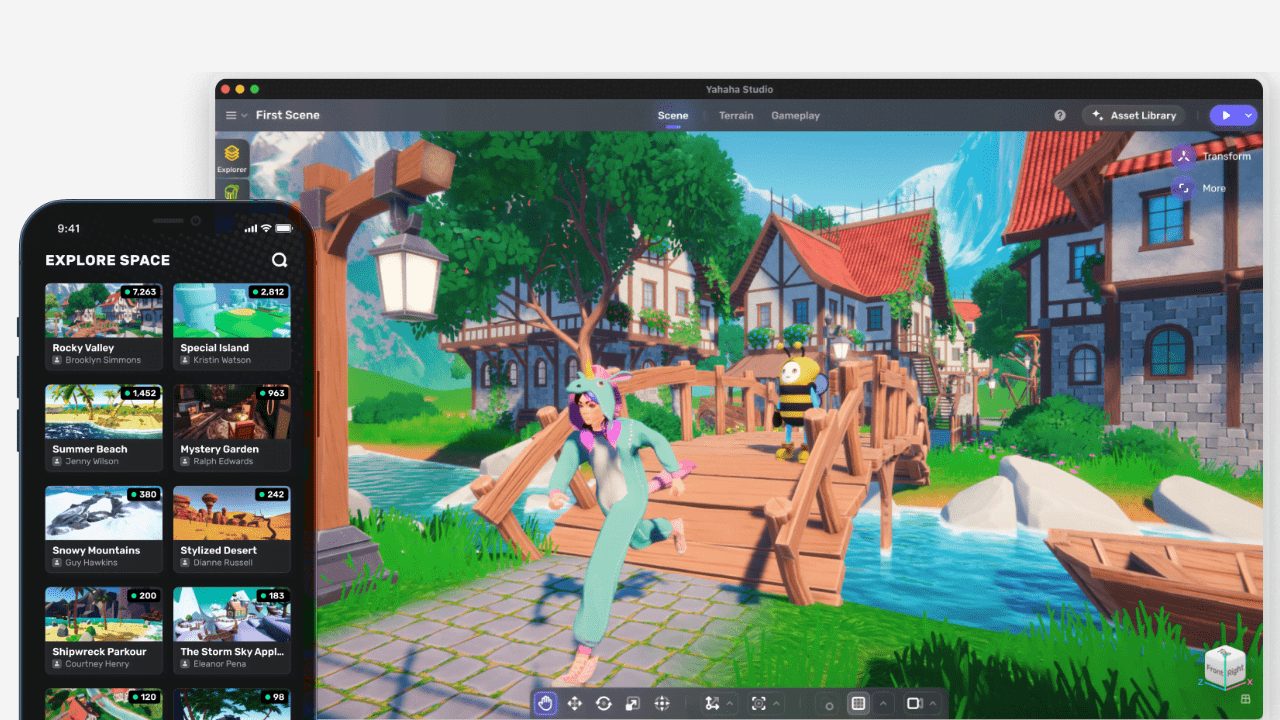Click the EXPLORE SPACE heading
This screenshot has height=720, width=1280.
(108, 260)
